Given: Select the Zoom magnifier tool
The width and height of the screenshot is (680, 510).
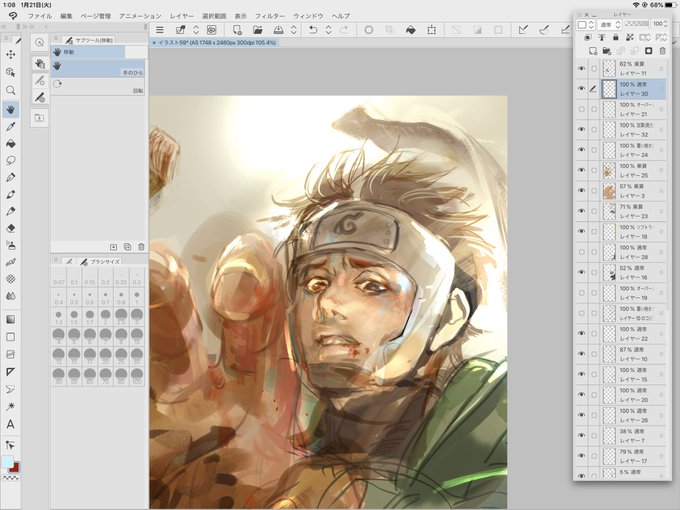Looking at the screenshot, I should 10,90.
